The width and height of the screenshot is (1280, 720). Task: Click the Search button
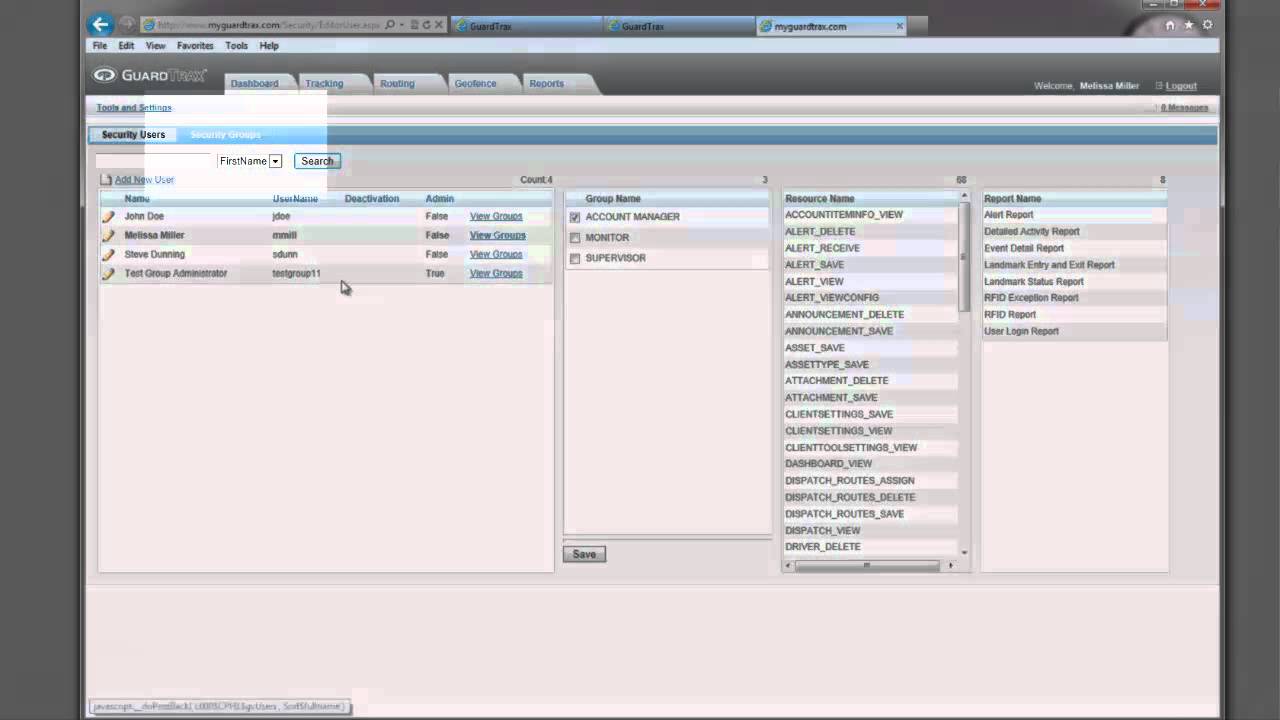click(317, 161)
